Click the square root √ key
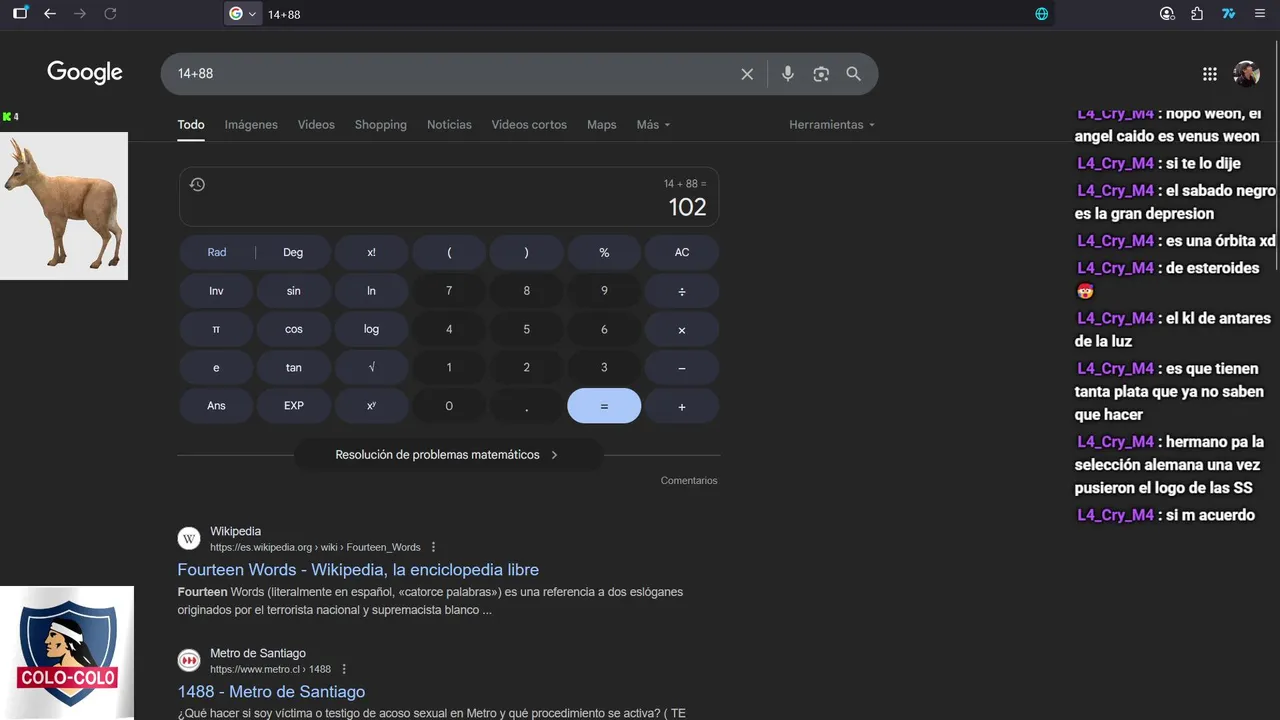The width and height of the screenshot is (1280, 720). [x=371, y=367]
